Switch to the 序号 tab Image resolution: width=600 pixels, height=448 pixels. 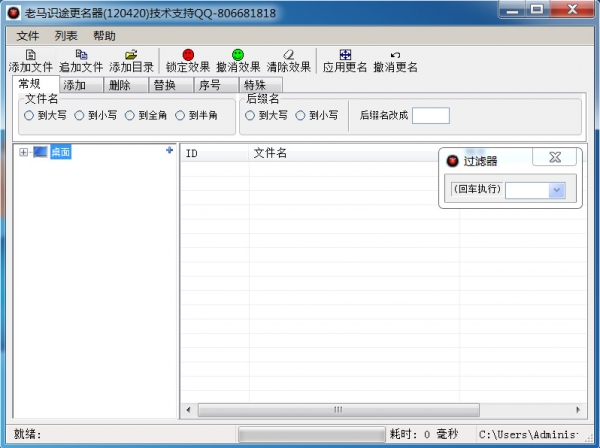coord(216,85)
